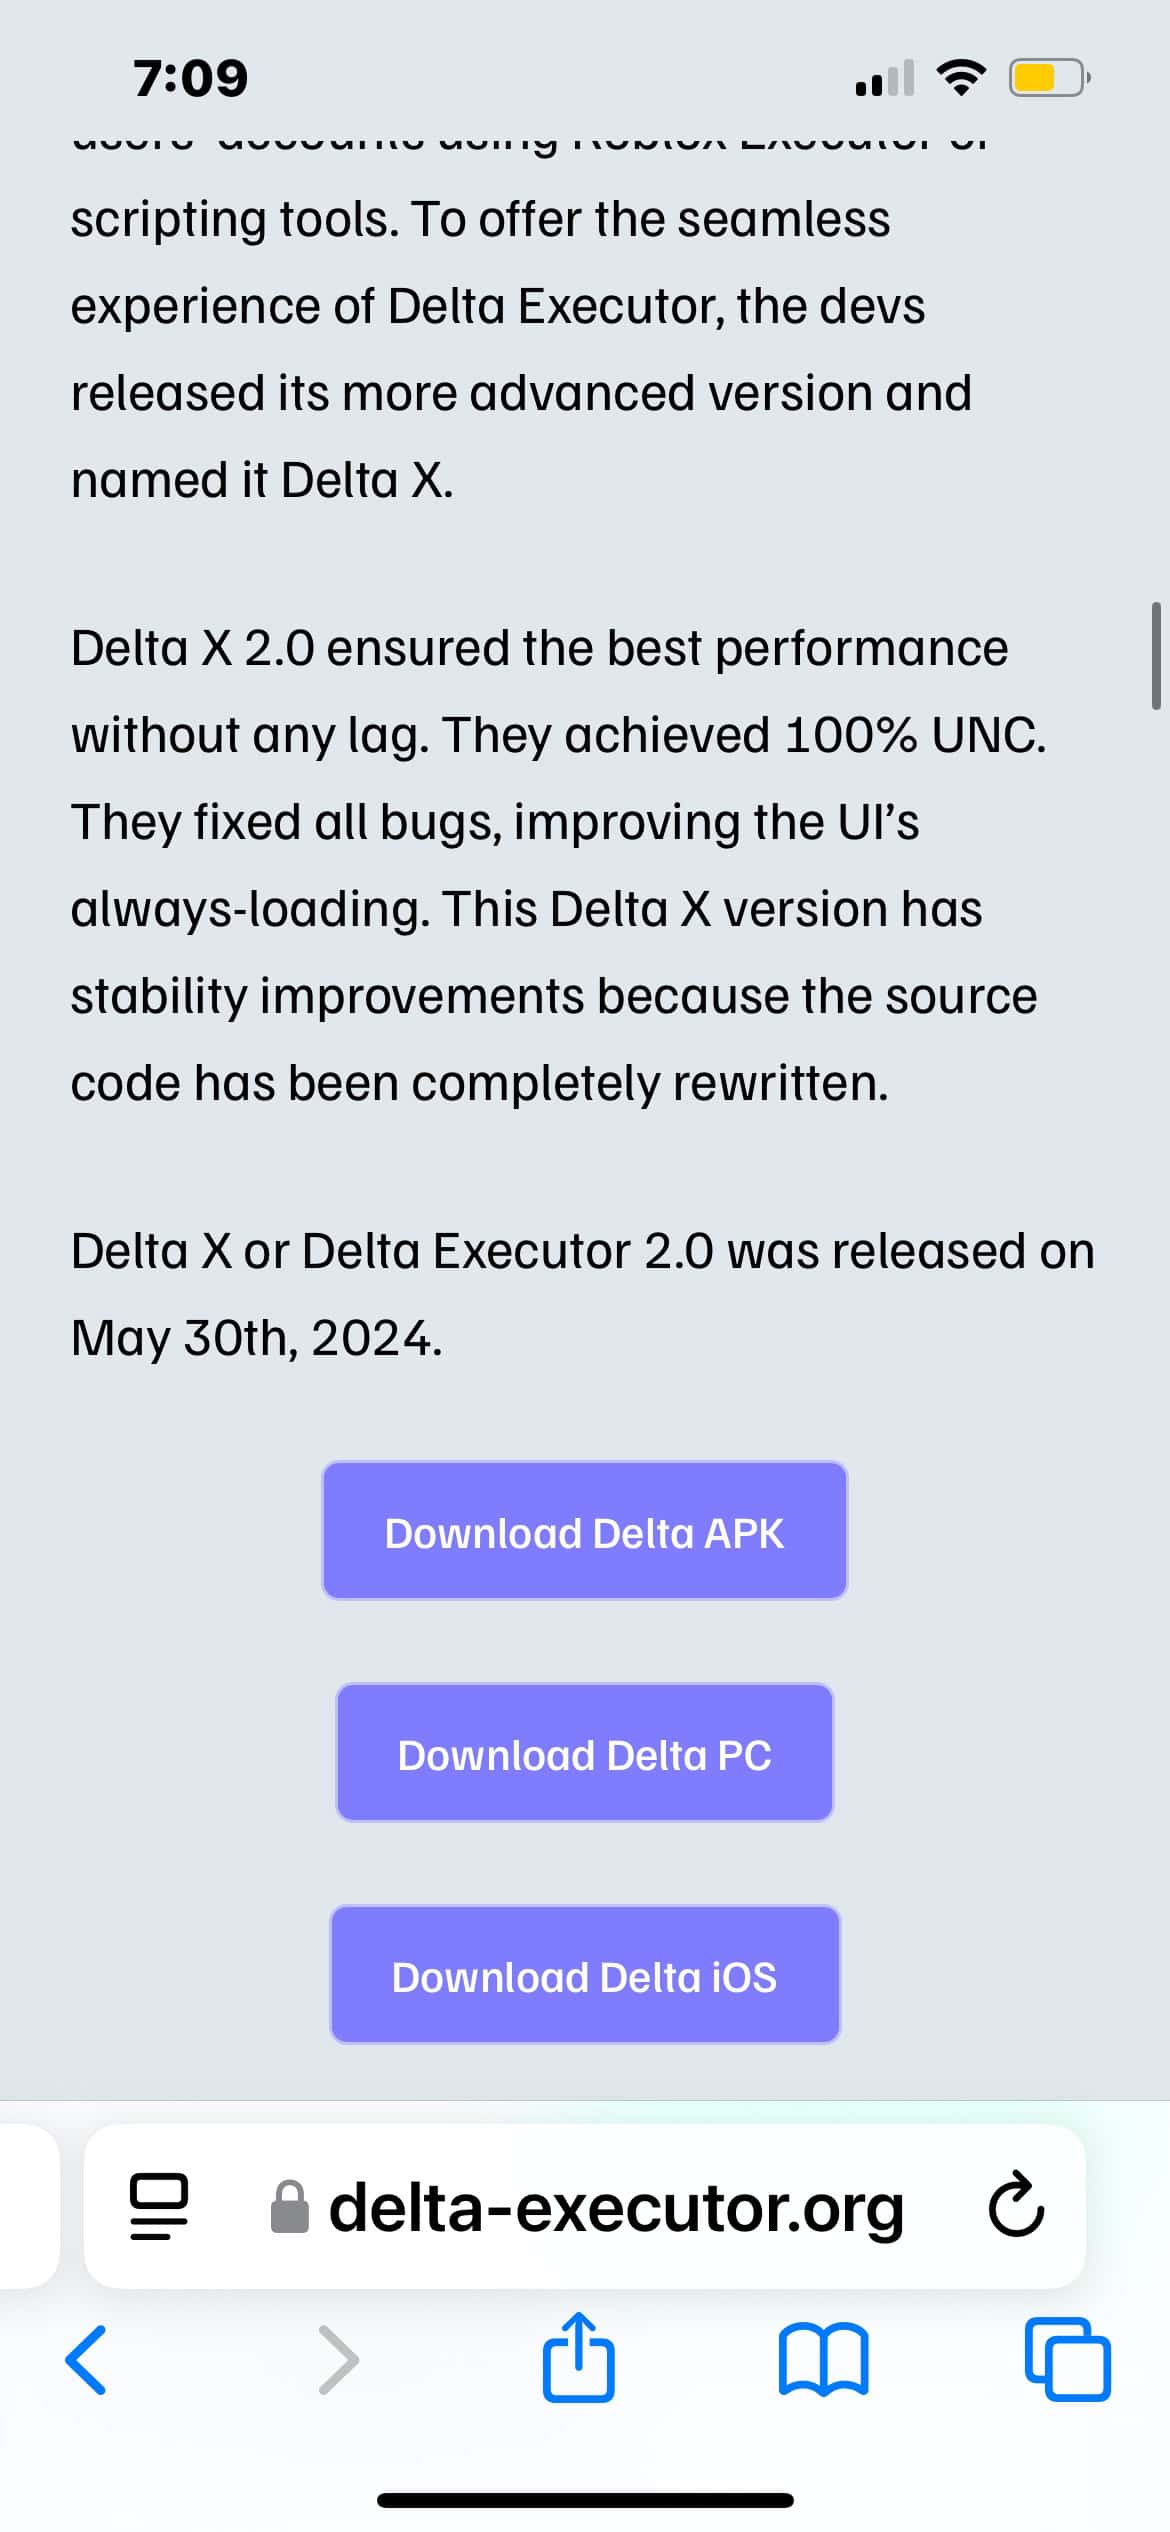Reload the page with refresh icon
Viewport: 1170px width, 2532px height.
click(x=1016, y=2207)
